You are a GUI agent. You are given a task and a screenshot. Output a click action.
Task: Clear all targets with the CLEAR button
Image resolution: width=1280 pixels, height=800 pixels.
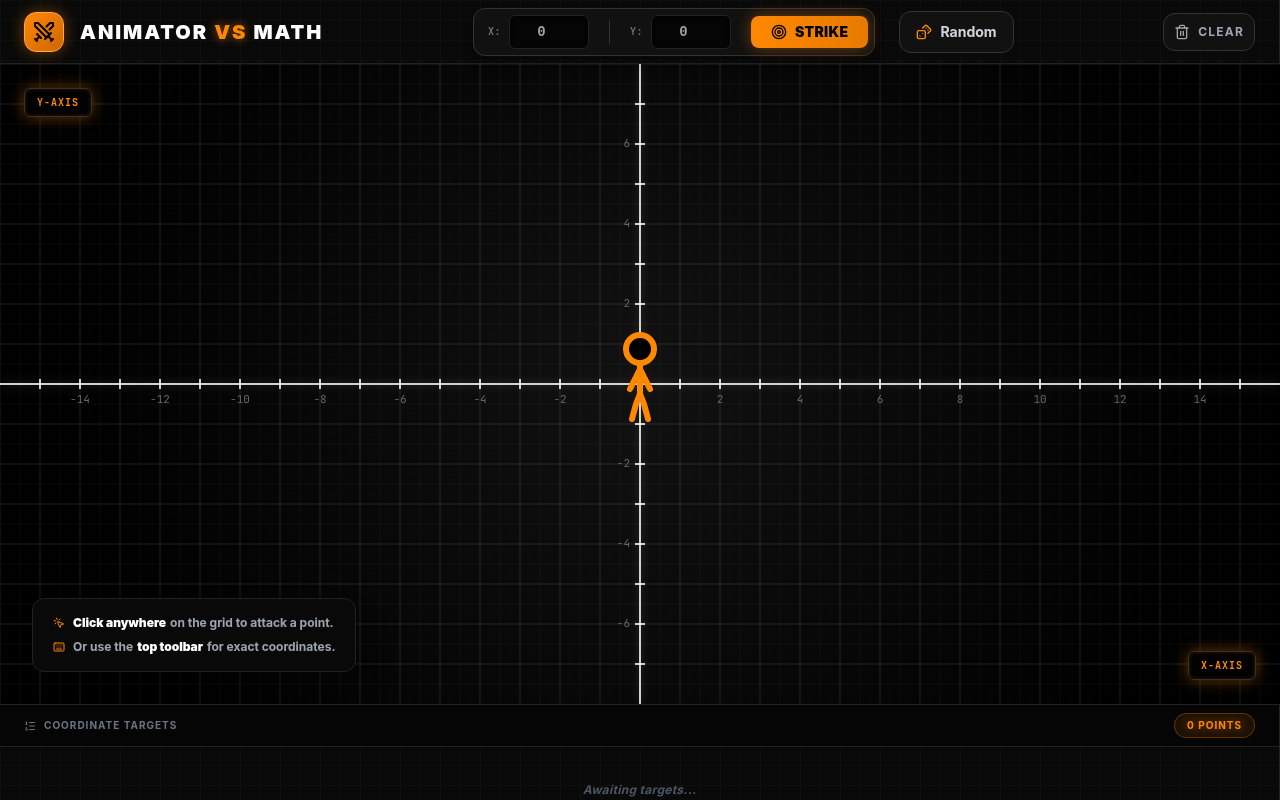[1209, 32]
